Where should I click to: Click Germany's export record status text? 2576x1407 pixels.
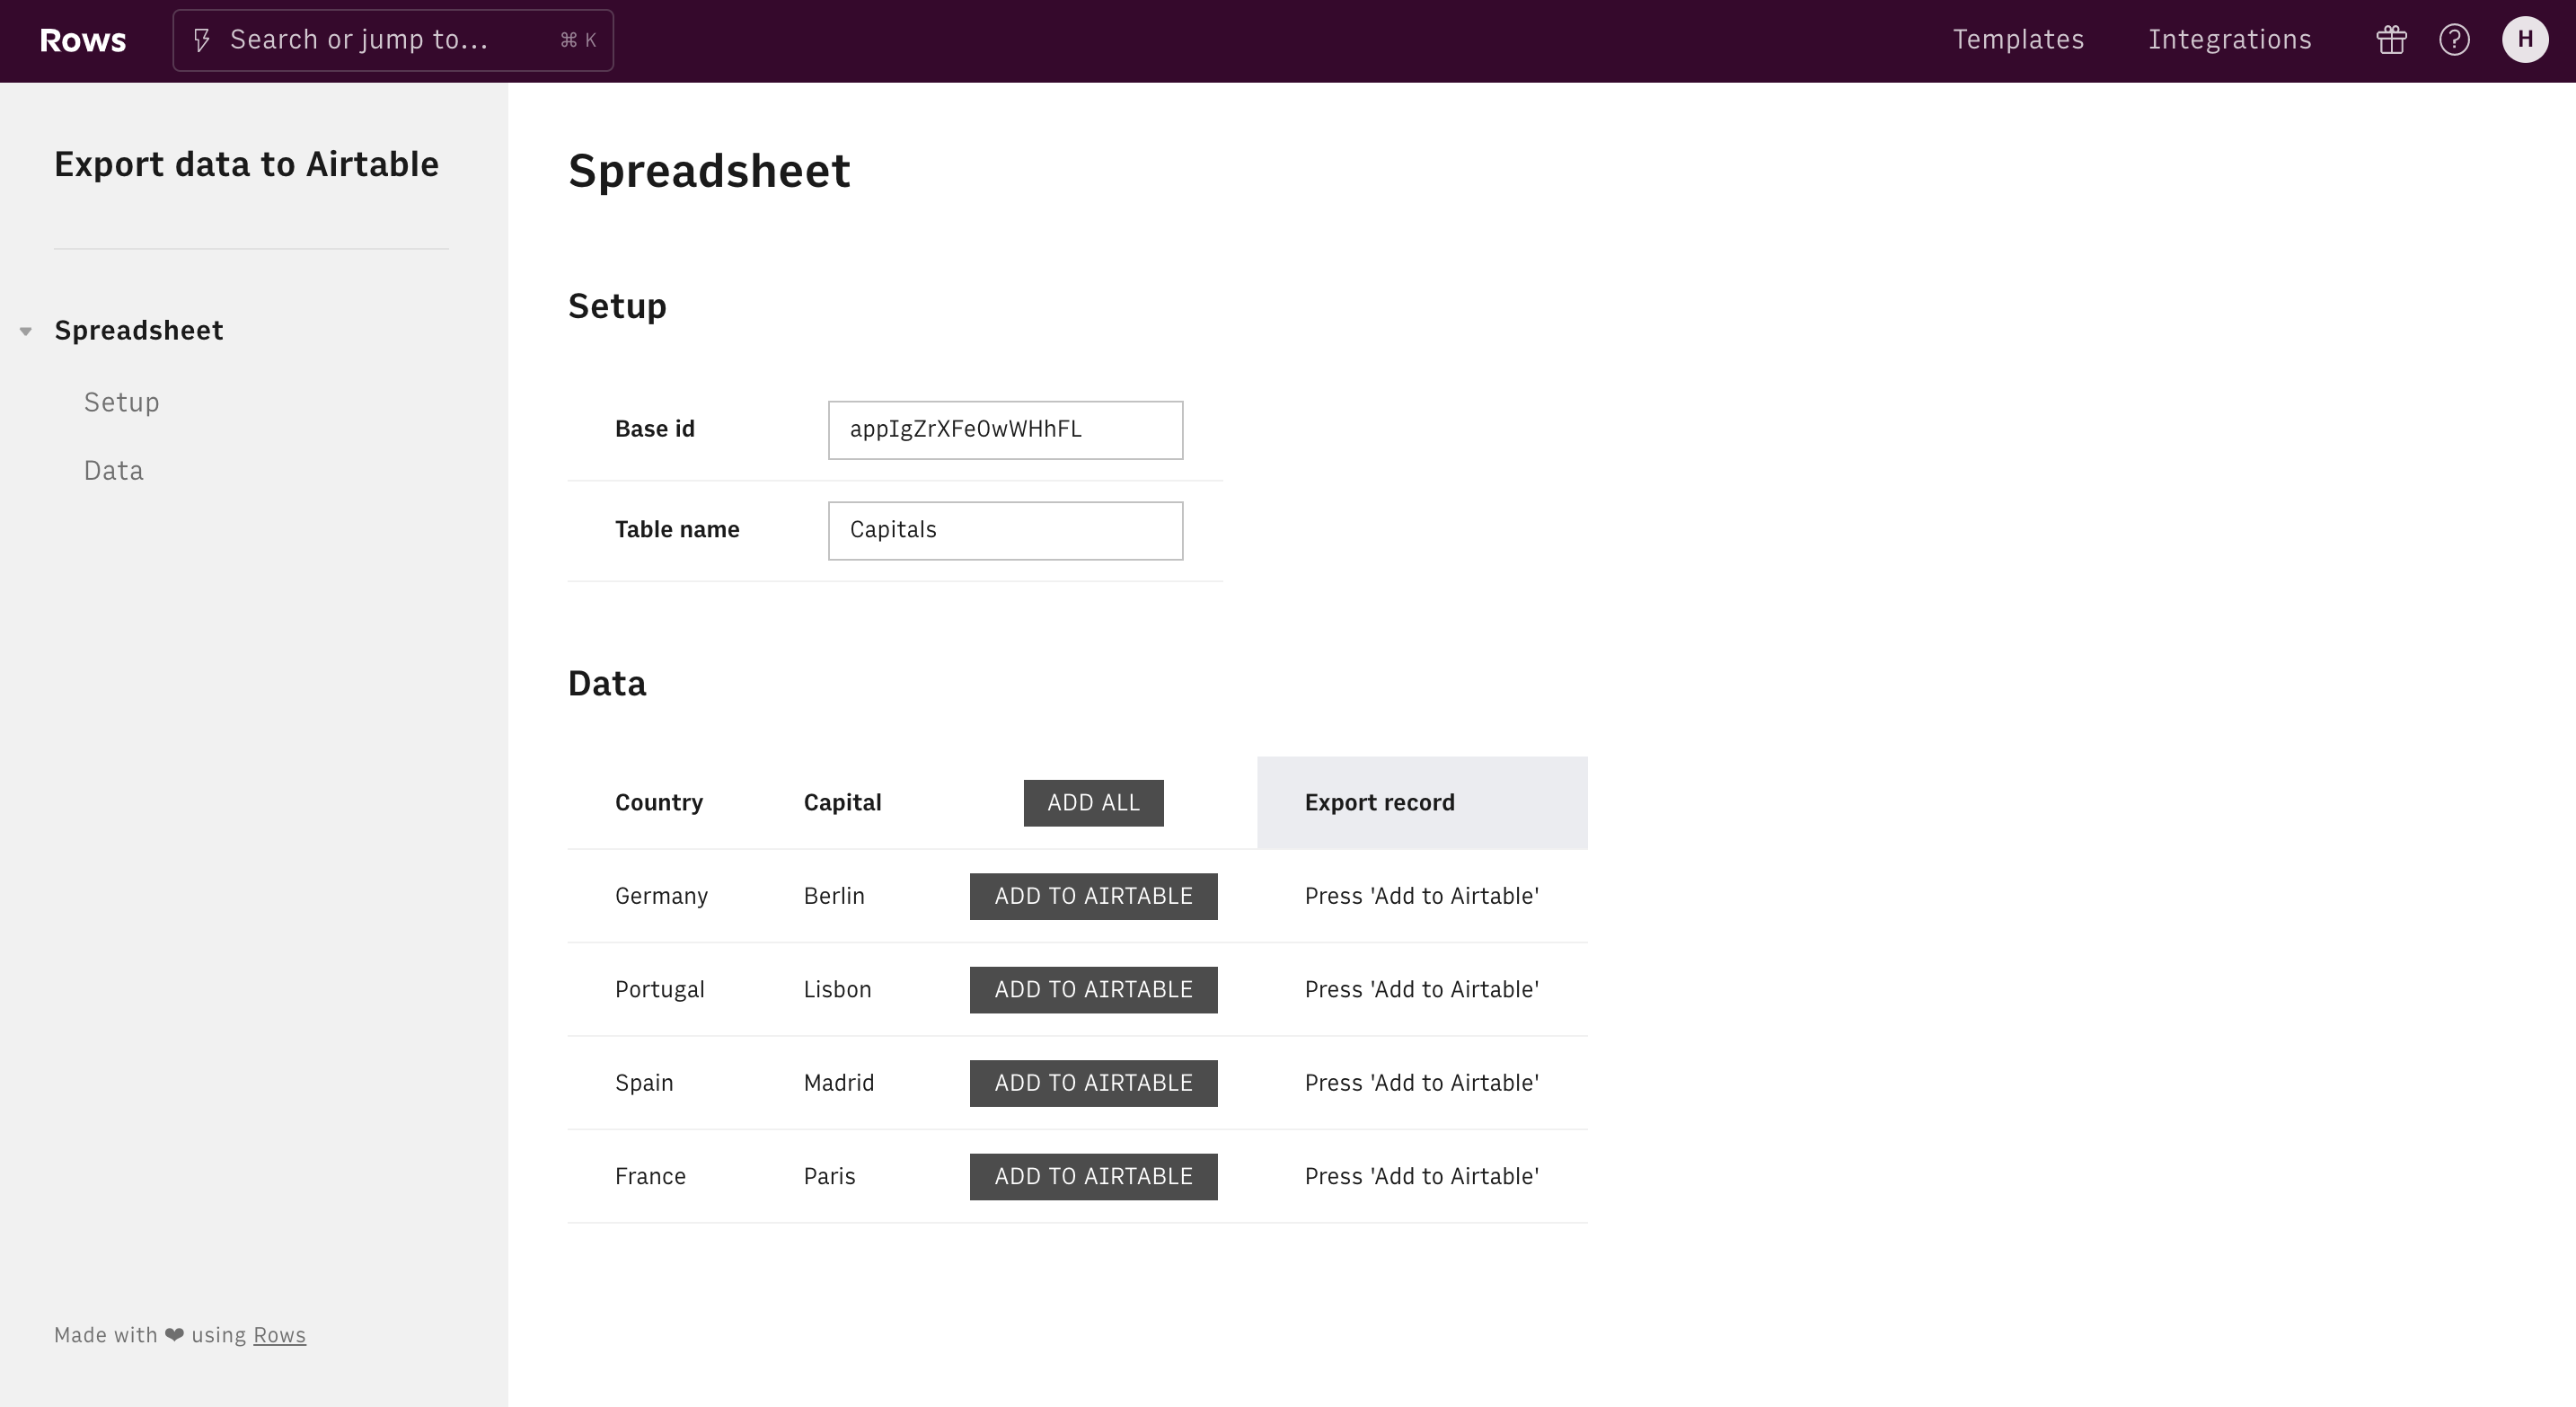1421,896
